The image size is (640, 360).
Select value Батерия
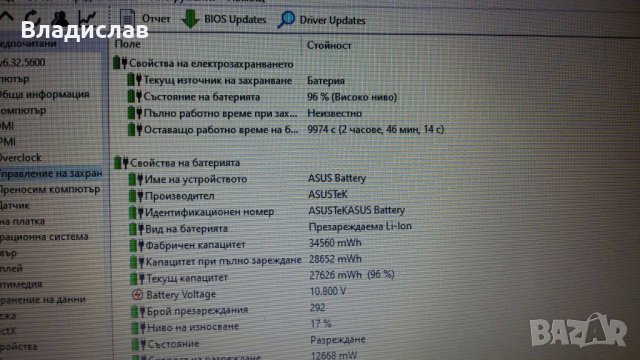tap(326, 81)
